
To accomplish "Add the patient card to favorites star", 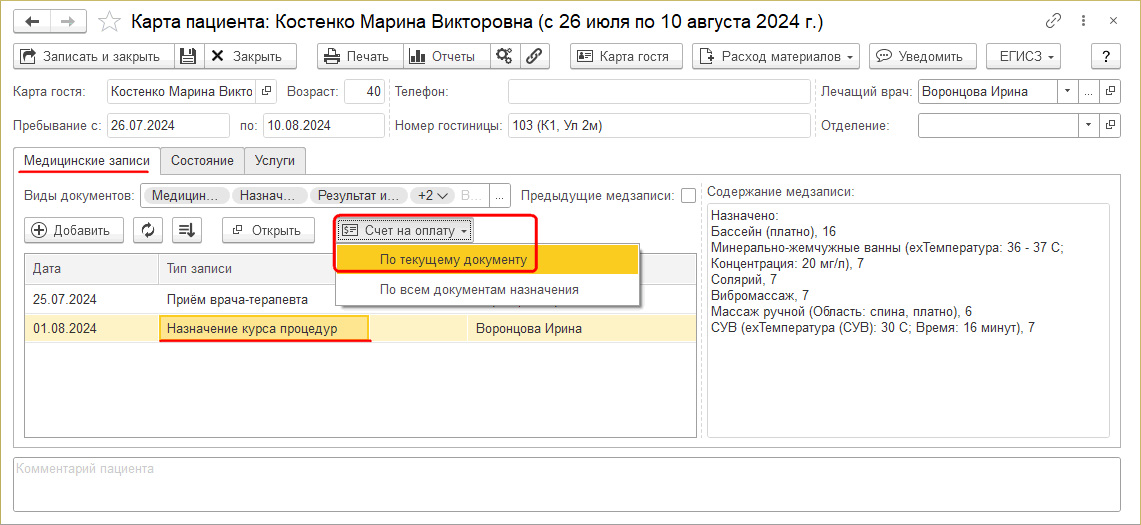I will click(109, 22).
